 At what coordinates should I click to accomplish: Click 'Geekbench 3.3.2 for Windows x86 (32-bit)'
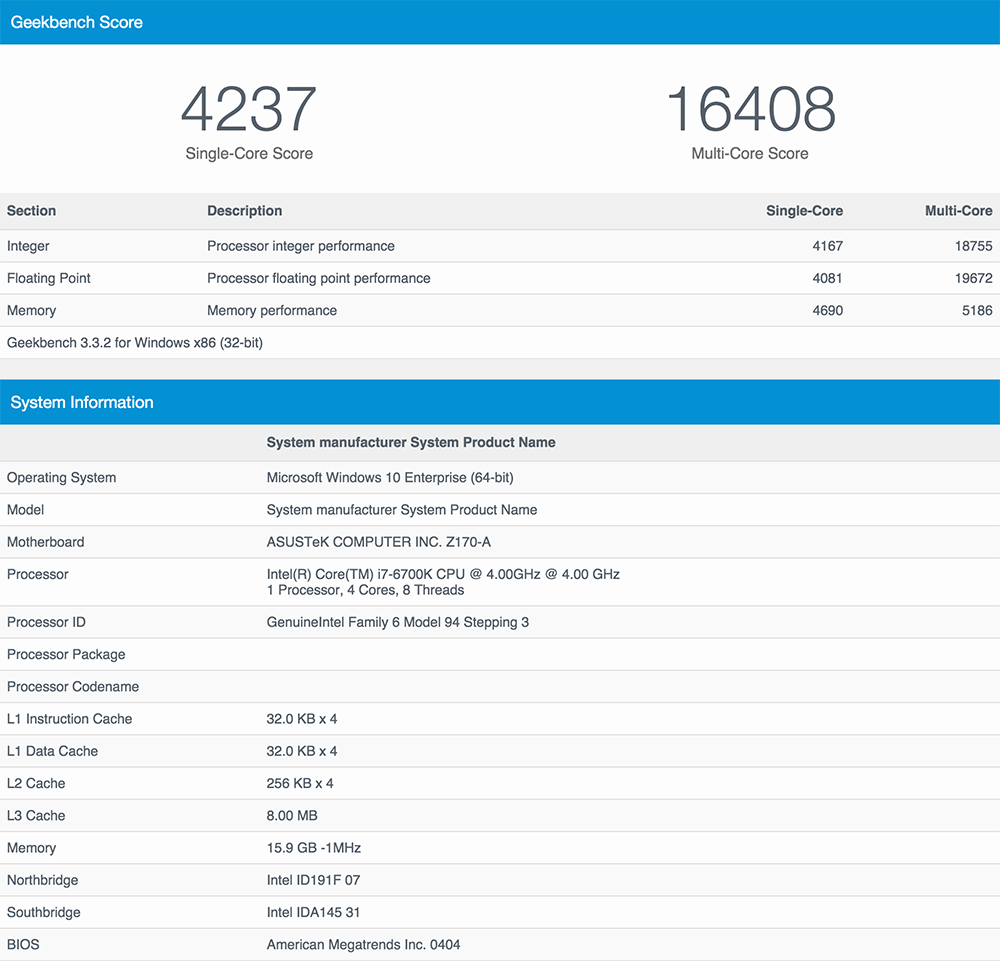135,343
